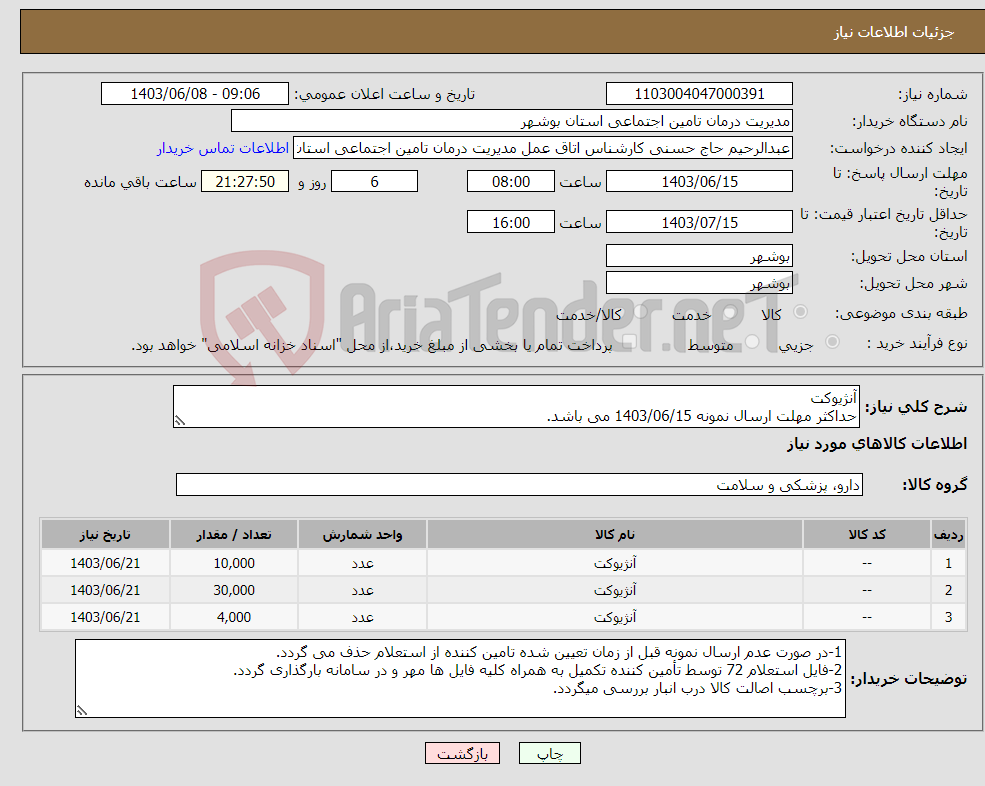Click the goods group field دارو، پزشکی و سلامت
The width and height of the screenshot is (985, 786).
click(520, 484)
